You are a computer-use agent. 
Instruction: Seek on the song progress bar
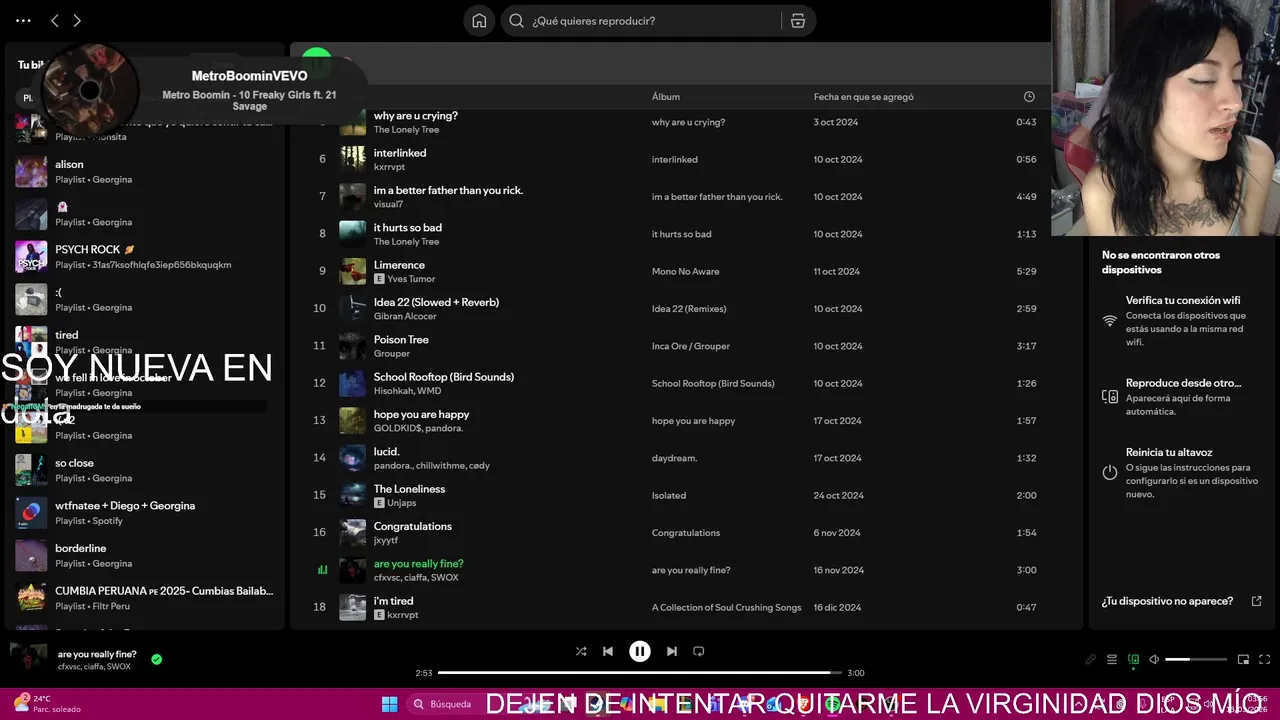[640, 673]
